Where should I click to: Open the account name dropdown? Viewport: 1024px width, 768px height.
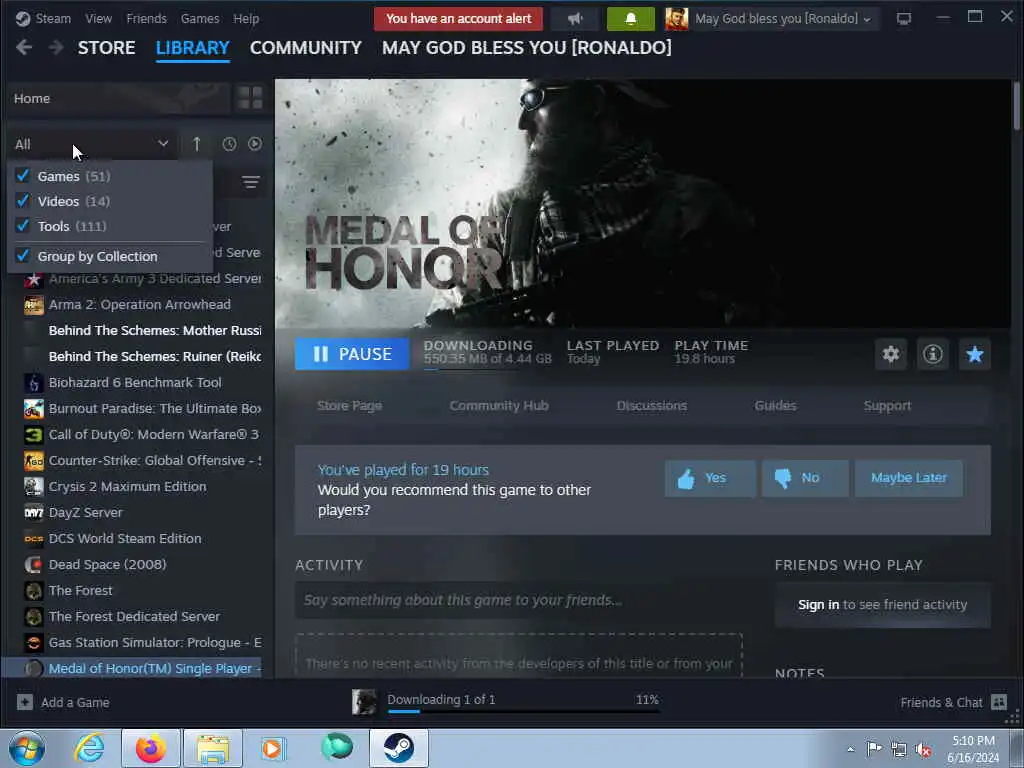(x=783, y=18)
